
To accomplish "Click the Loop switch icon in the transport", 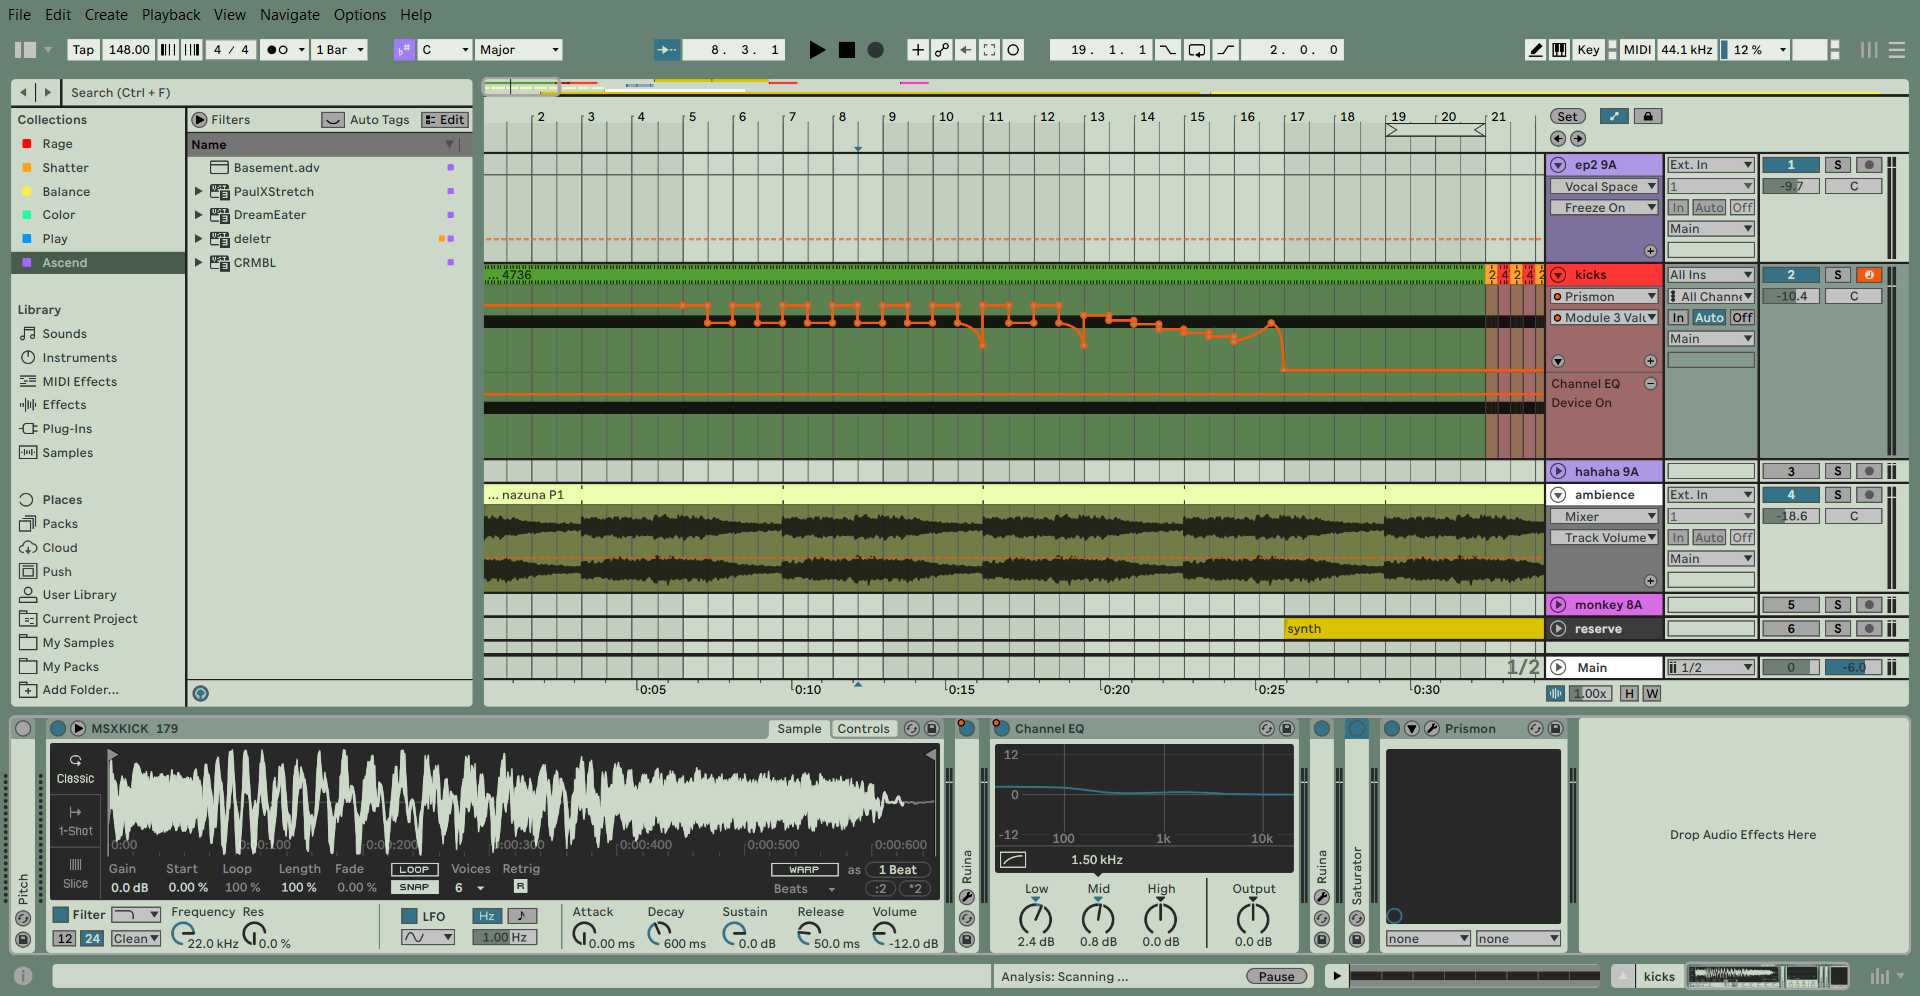I will click(1196, 50).
